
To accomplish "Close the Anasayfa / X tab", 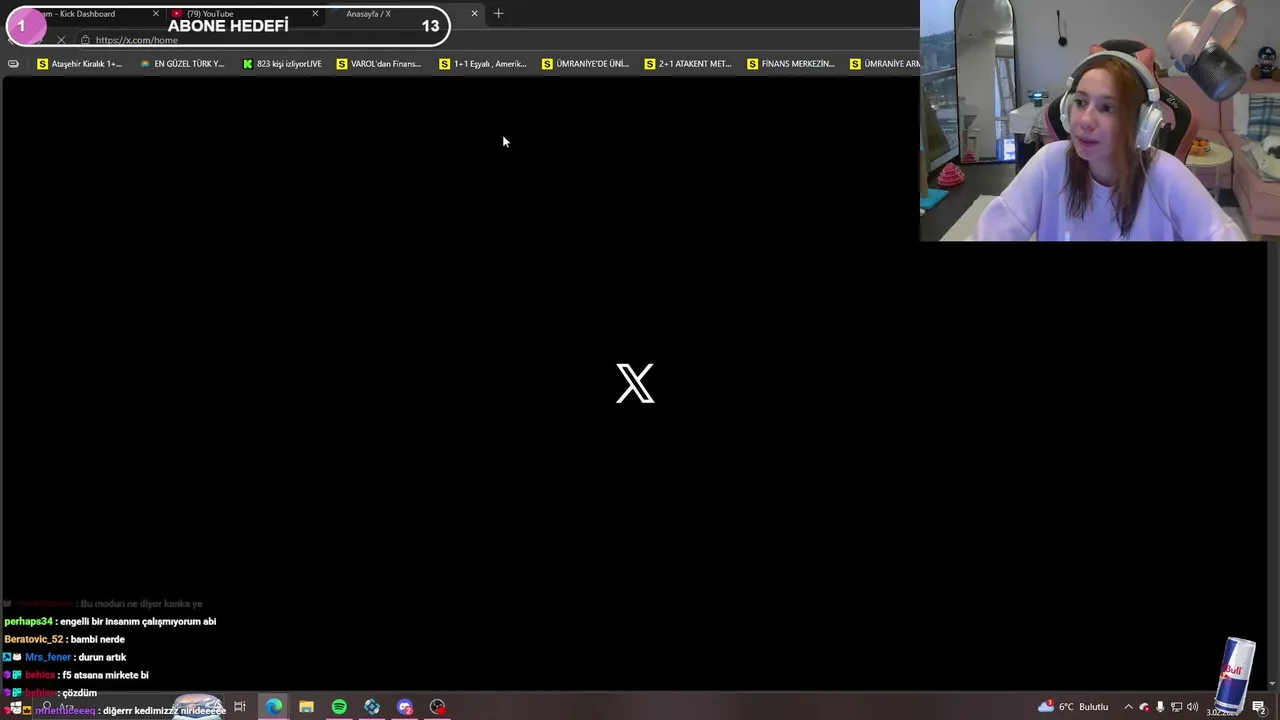I will 474,14.
